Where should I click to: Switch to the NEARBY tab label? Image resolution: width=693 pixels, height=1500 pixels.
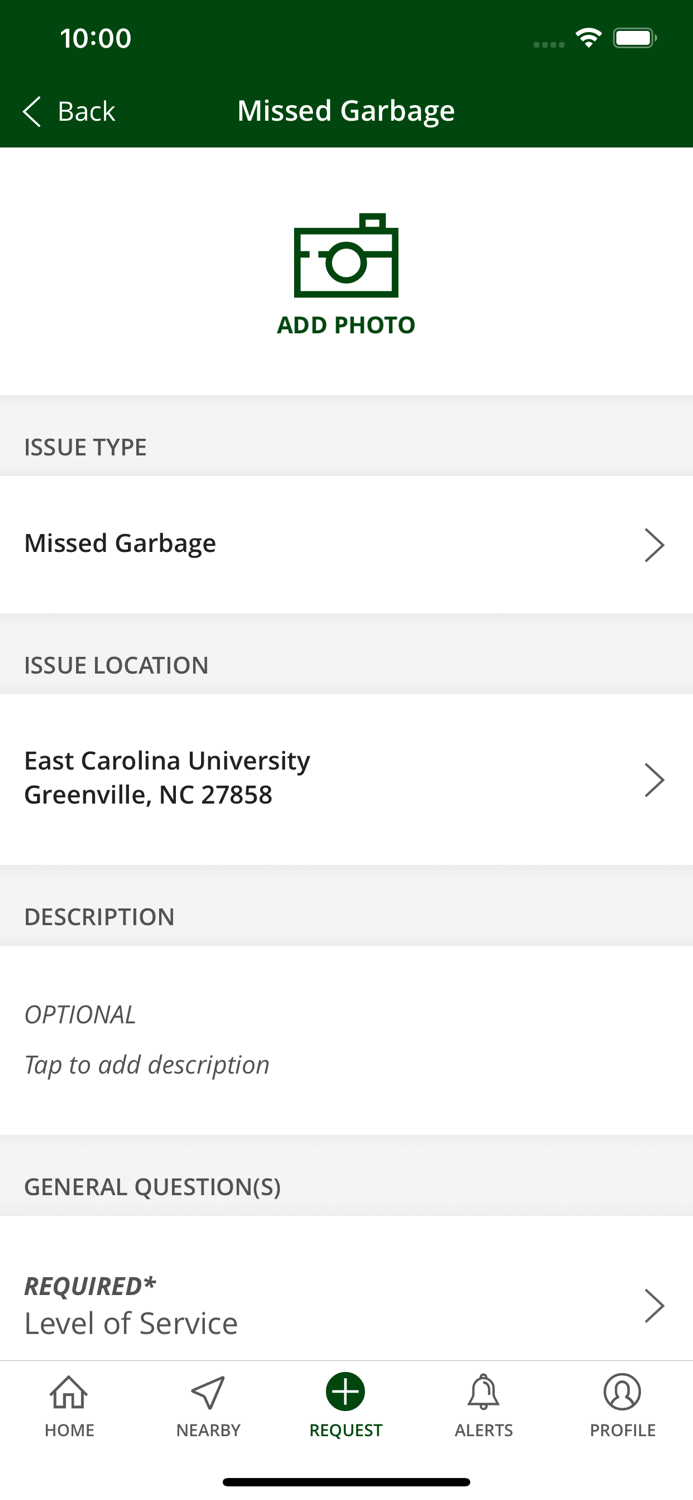(x=208, y=1430)
